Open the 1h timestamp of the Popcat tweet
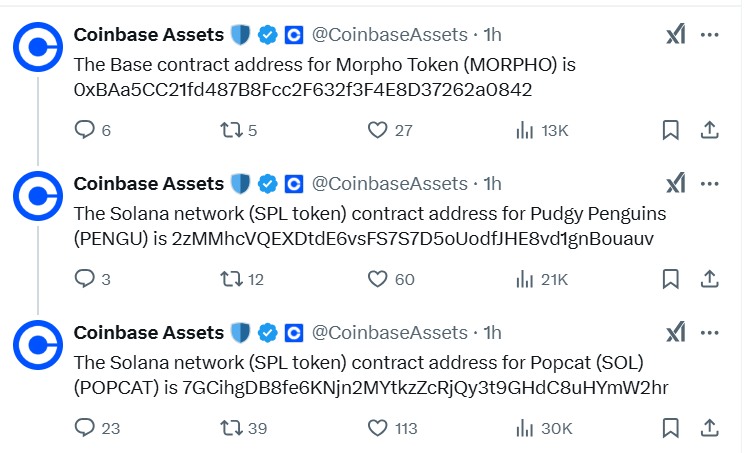 tap(492, 333)
